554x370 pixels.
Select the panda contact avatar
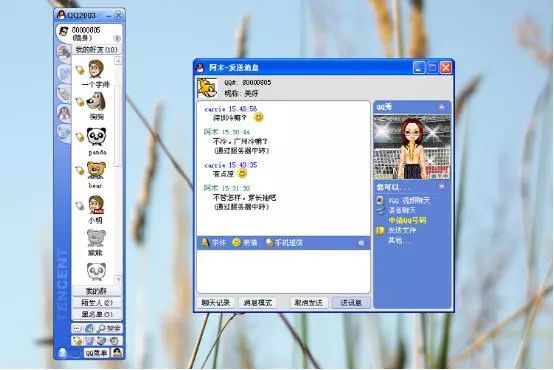tap(96, 137)
